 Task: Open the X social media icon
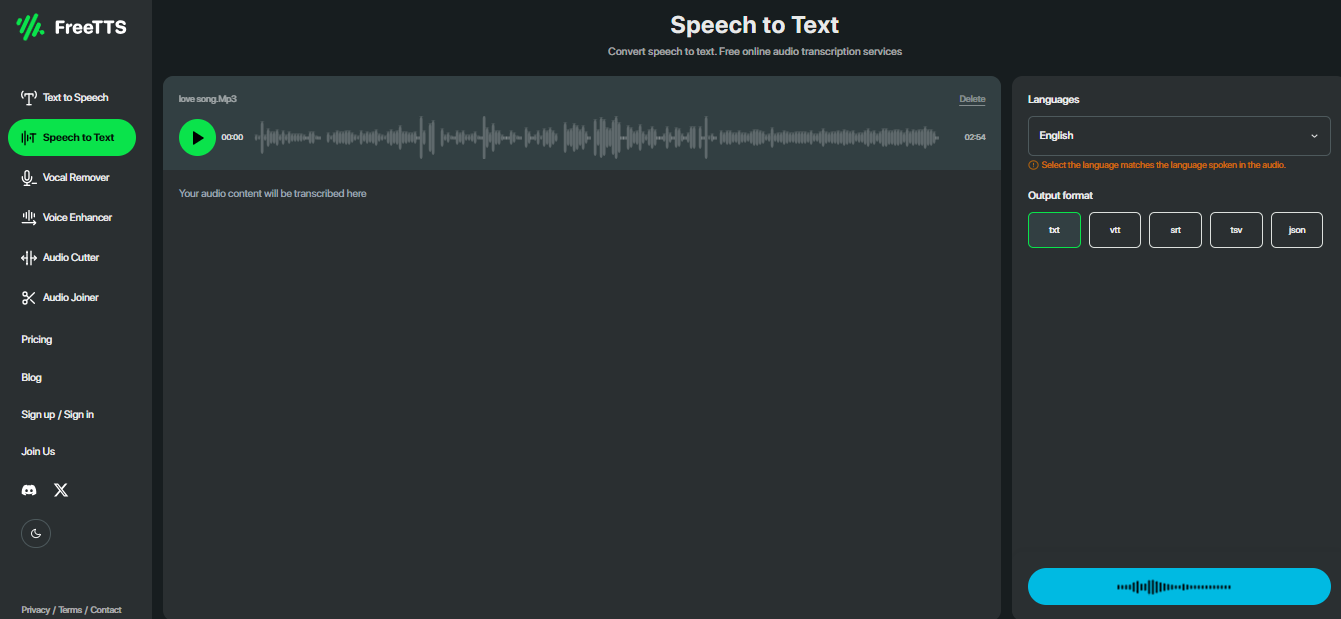(x=61, y=490)
